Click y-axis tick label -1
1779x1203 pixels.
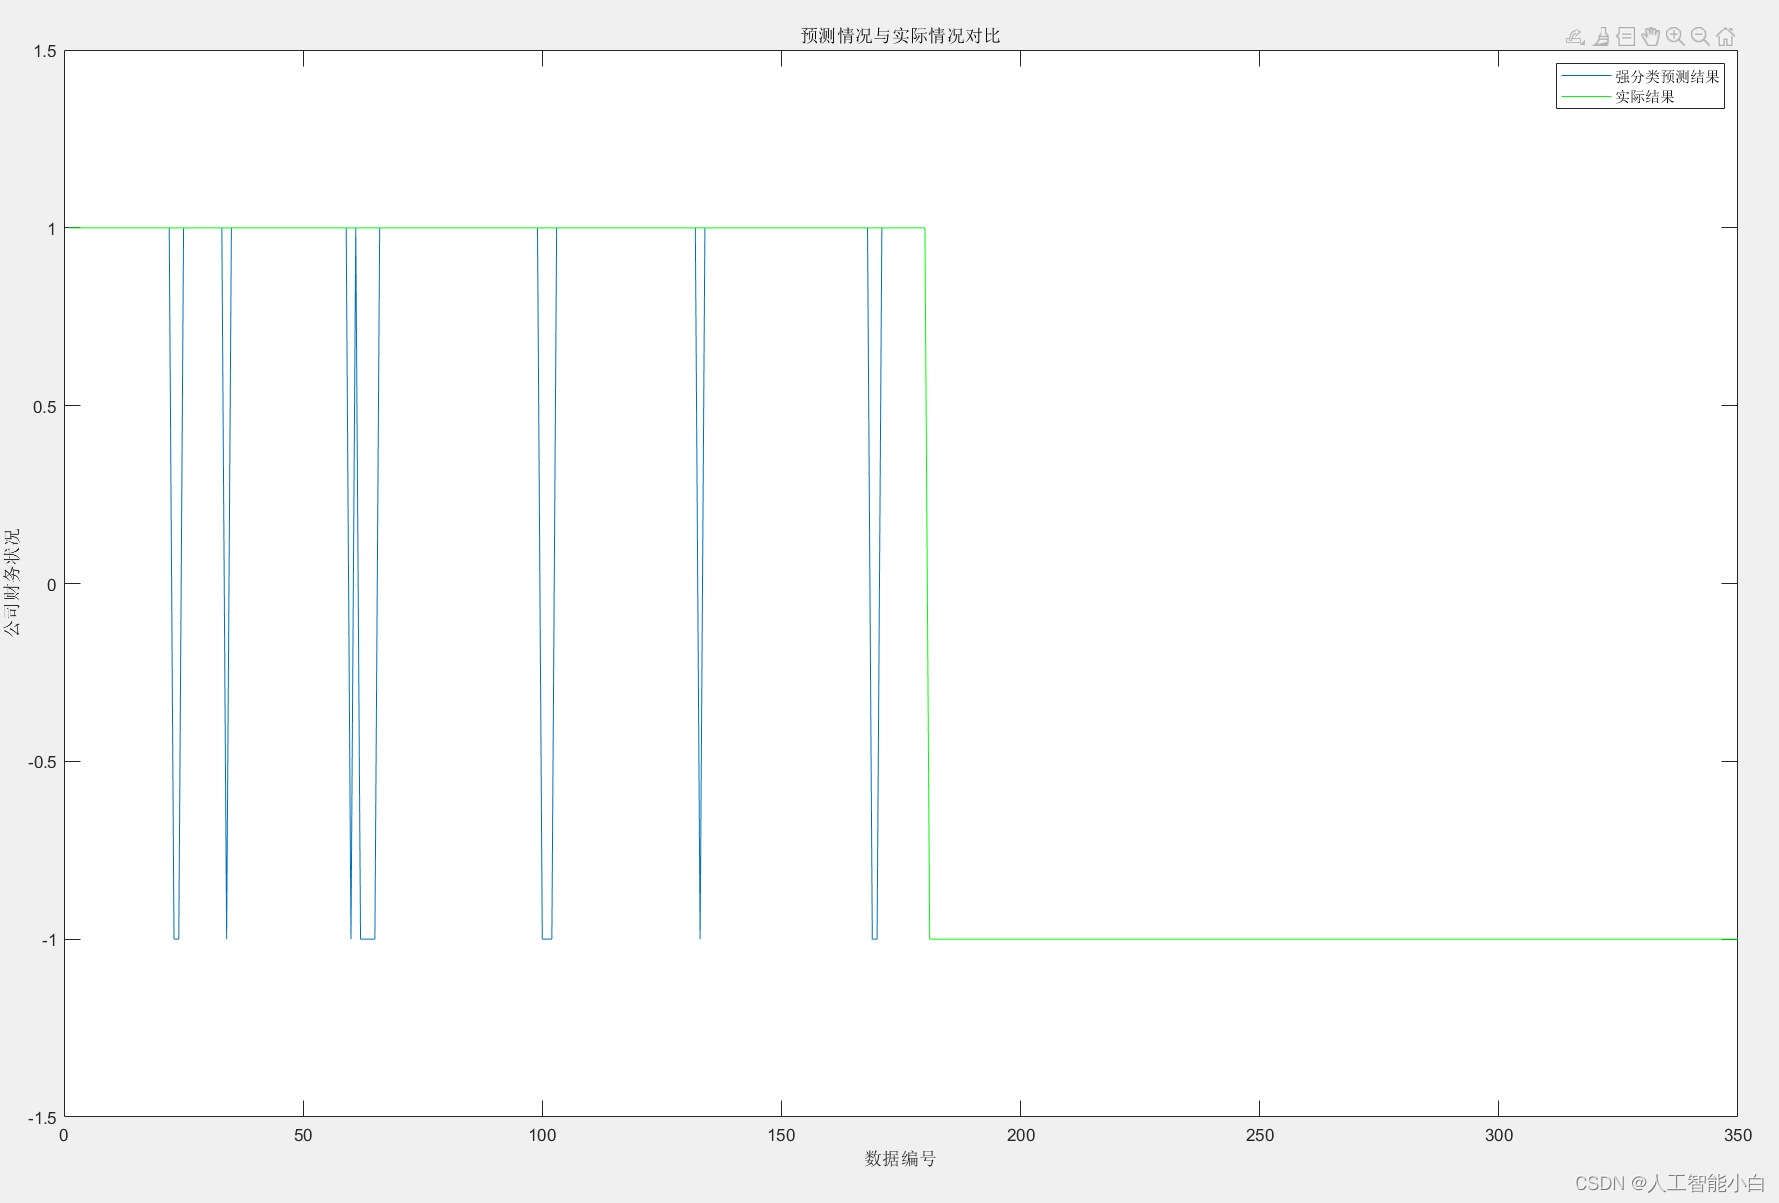click(49, 940)
